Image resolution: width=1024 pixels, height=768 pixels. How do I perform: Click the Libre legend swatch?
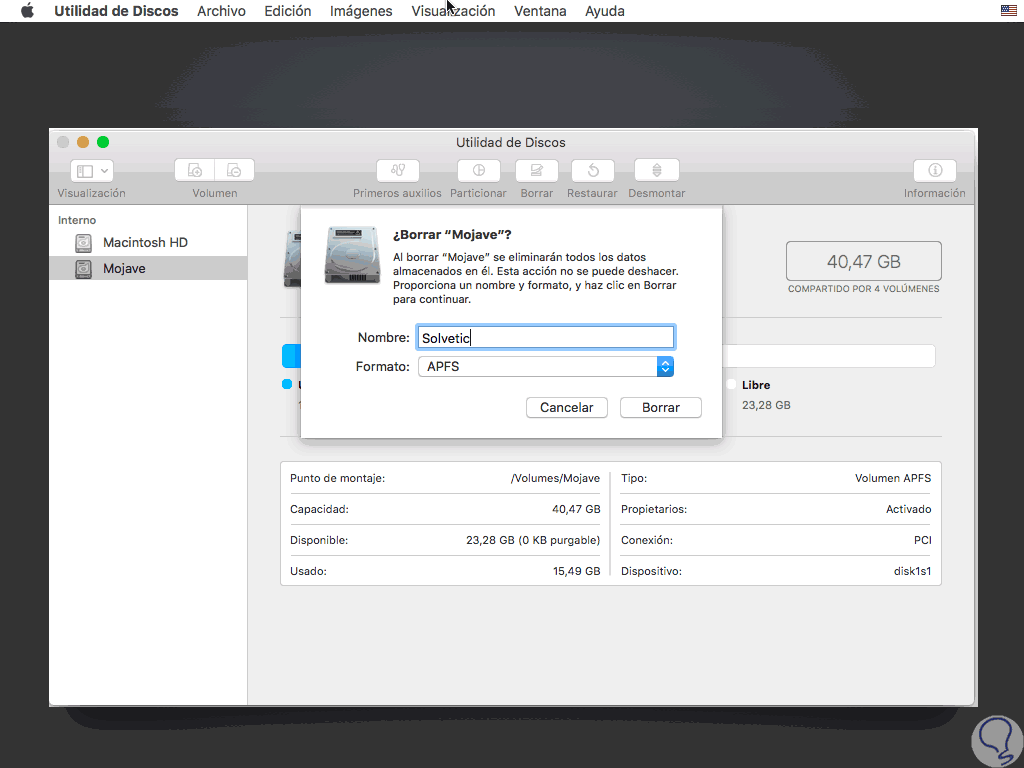pos(731,385)
